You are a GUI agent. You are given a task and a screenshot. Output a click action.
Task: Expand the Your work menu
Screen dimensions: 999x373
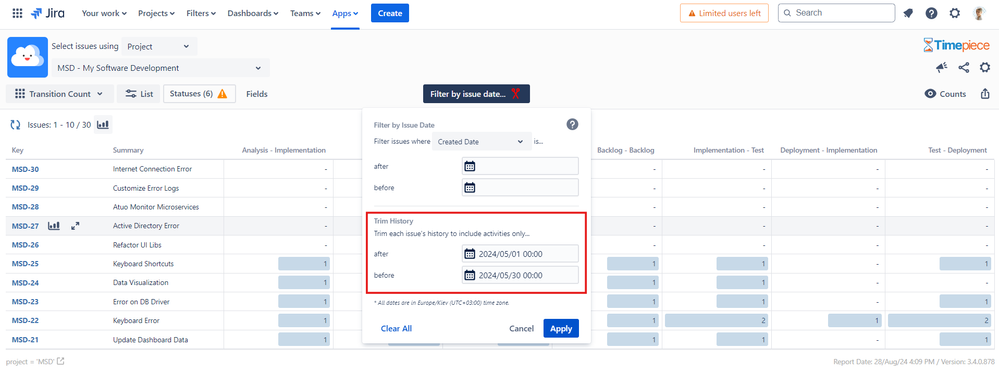click(104, 13)
